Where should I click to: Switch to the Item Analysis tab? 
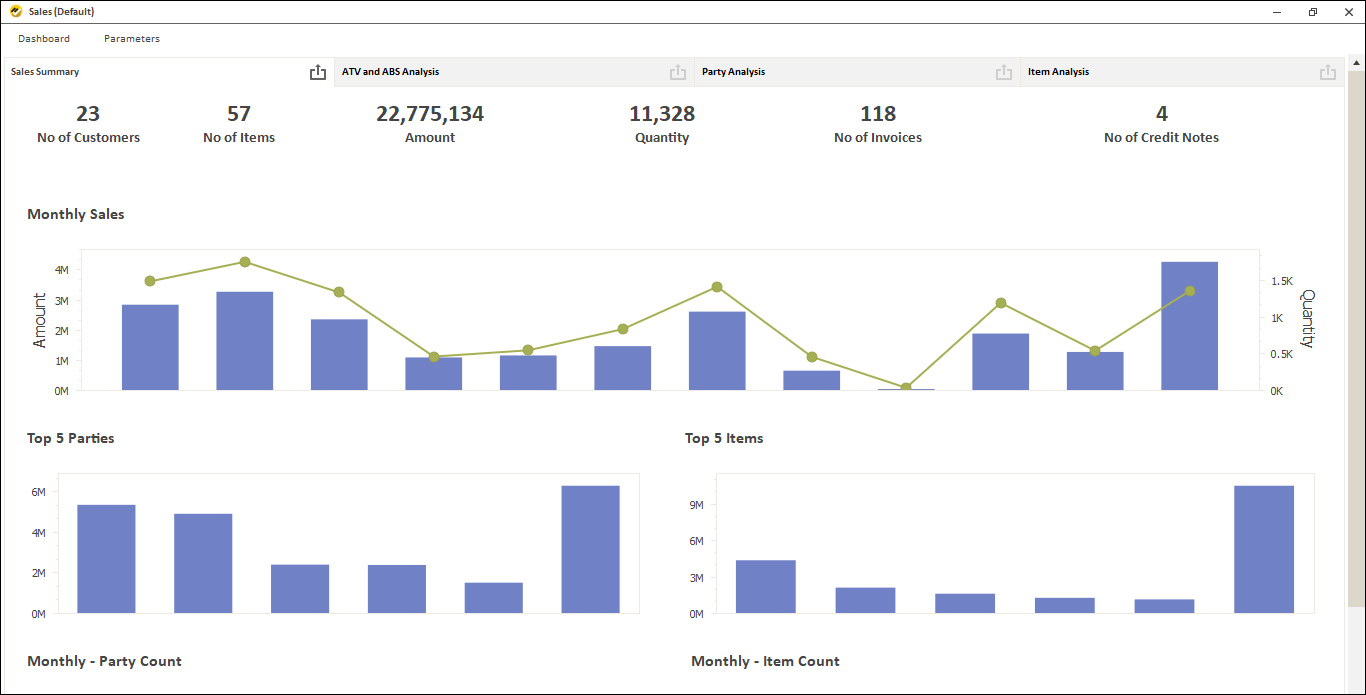pyautogui.click(x=1059, y=71)
